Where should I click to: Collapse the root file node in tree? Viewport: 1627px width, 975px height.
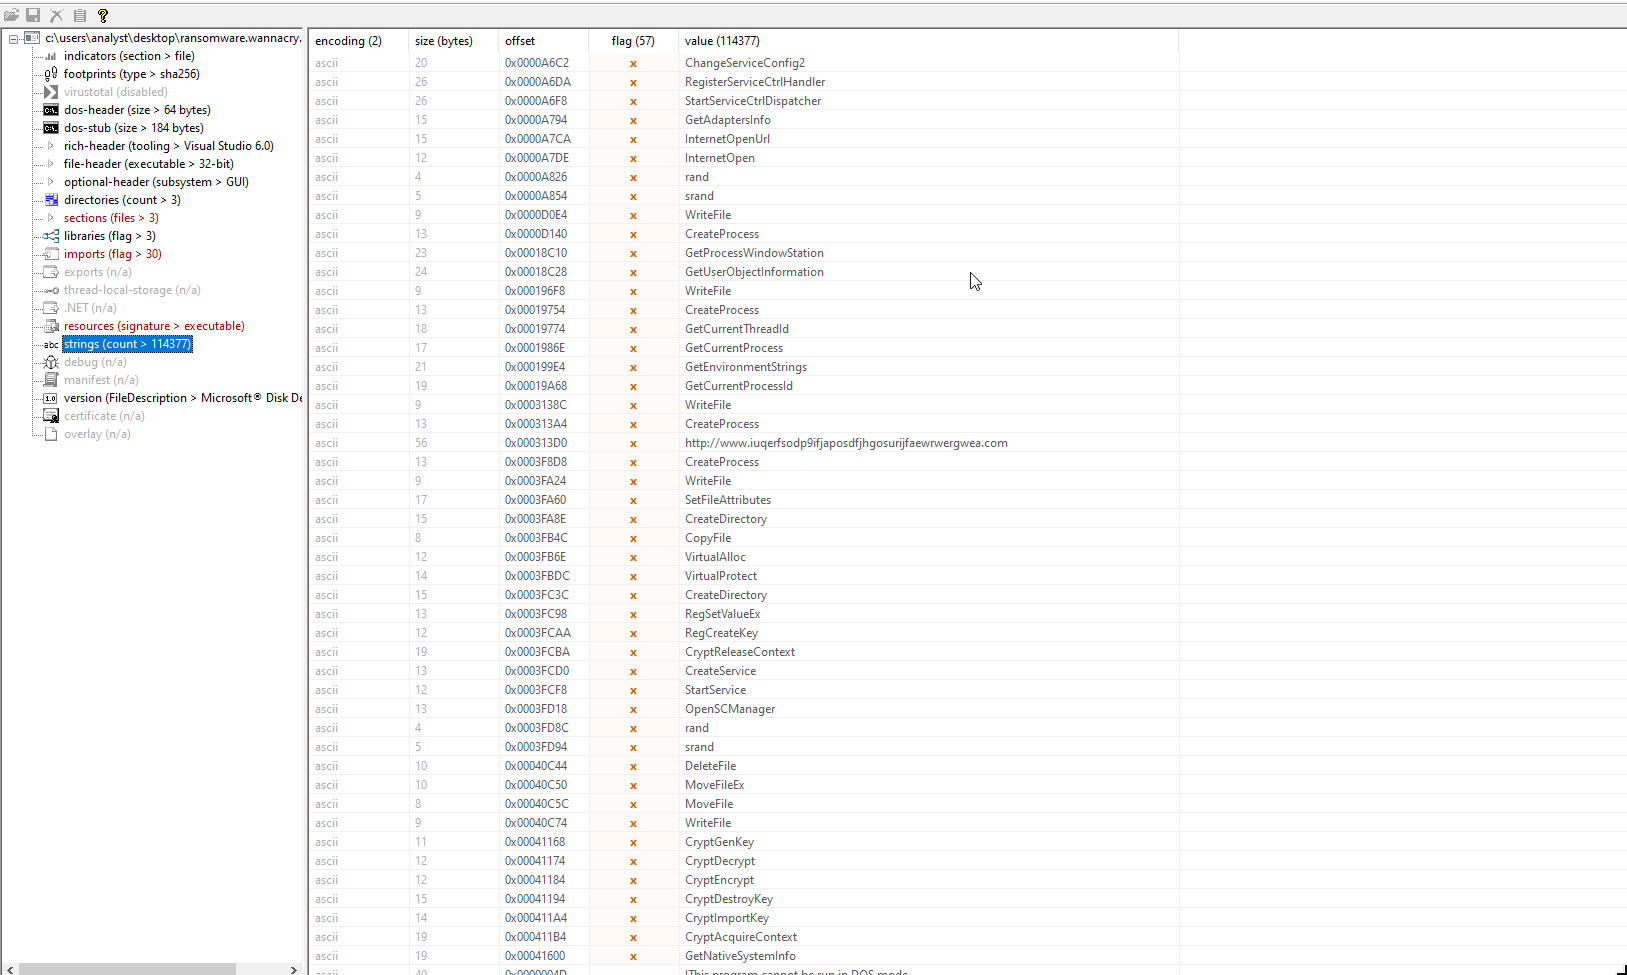click(14, 39)
